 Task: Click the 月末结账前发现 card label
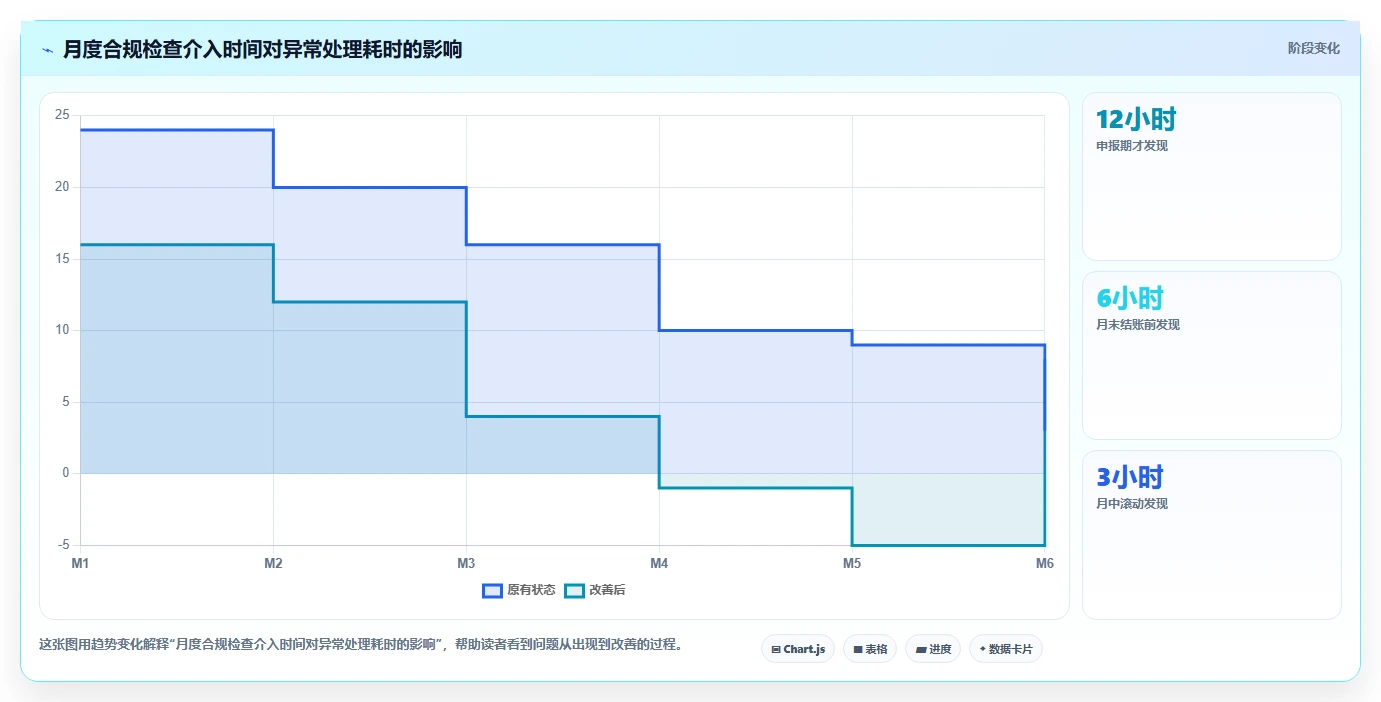tap(1138, 325)
